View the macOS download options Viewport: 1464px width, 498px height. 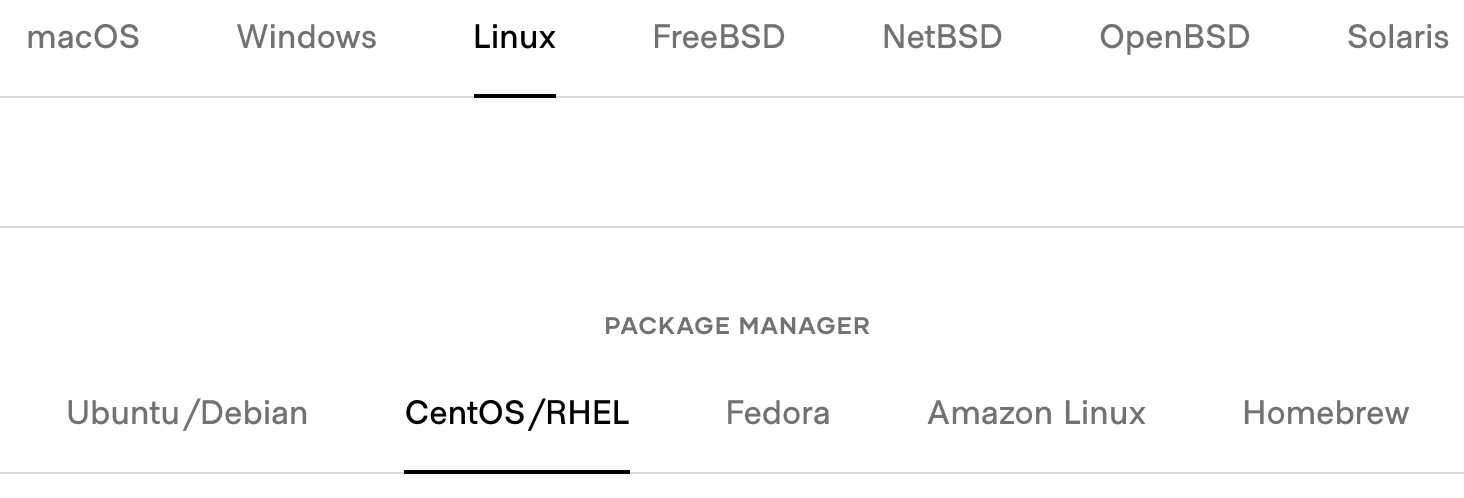(x=82, y=38)
